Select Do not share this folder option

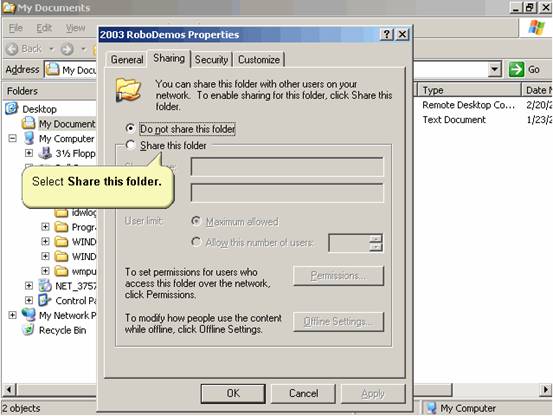[130, 128]
